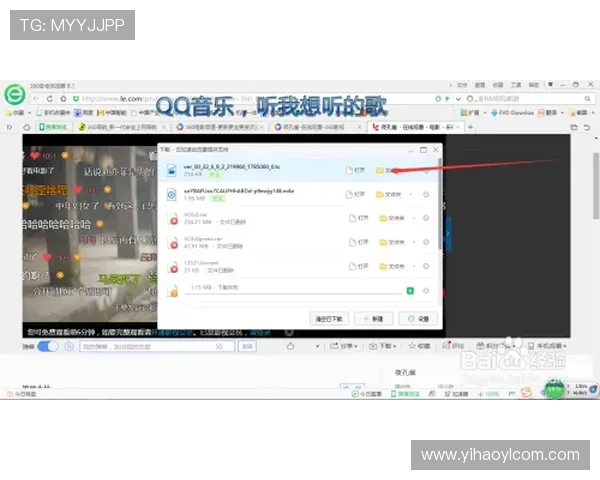Open the 文件 menu in browser title bar
Viewport: 600px width, 480px height.
coord(462,85)
